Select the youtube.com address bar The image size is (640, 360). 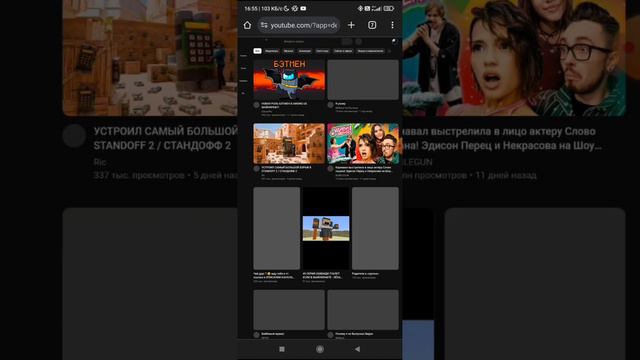tap(299, 25)
